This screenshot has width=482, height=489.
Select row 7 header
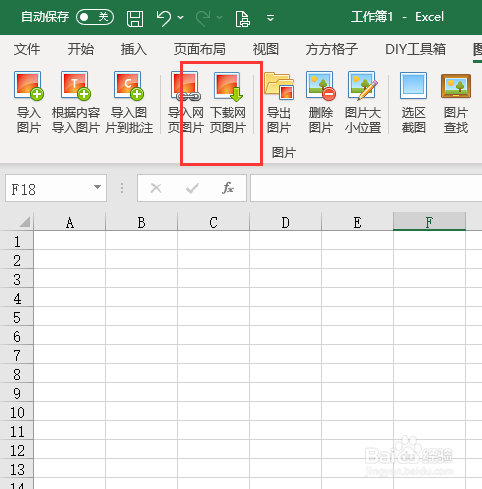[17, 354]
